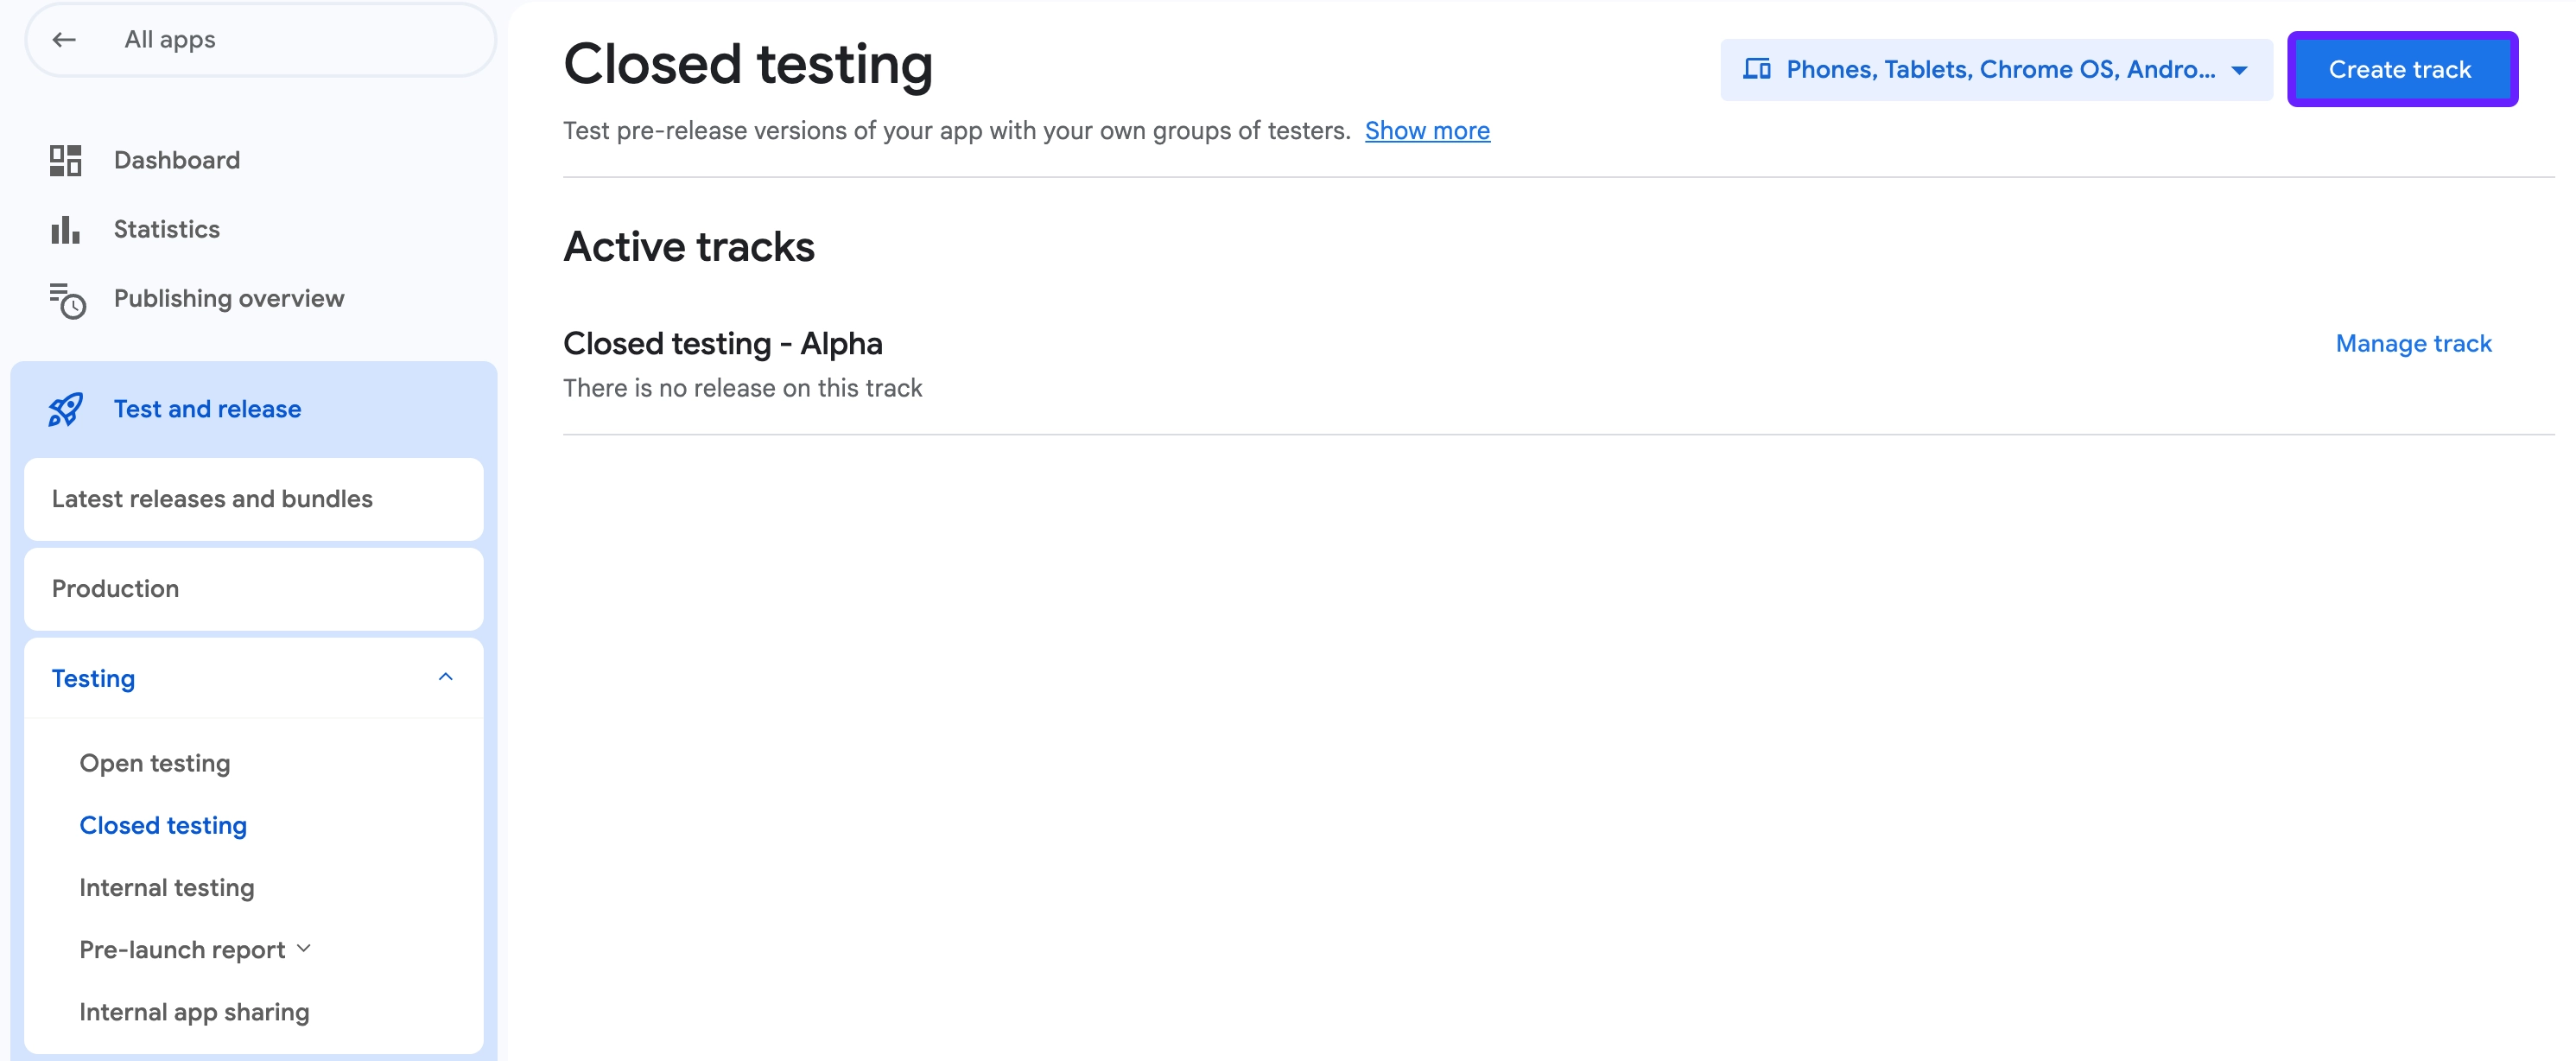Open the Dashboard from the sidebar

(x=176, y=159)
